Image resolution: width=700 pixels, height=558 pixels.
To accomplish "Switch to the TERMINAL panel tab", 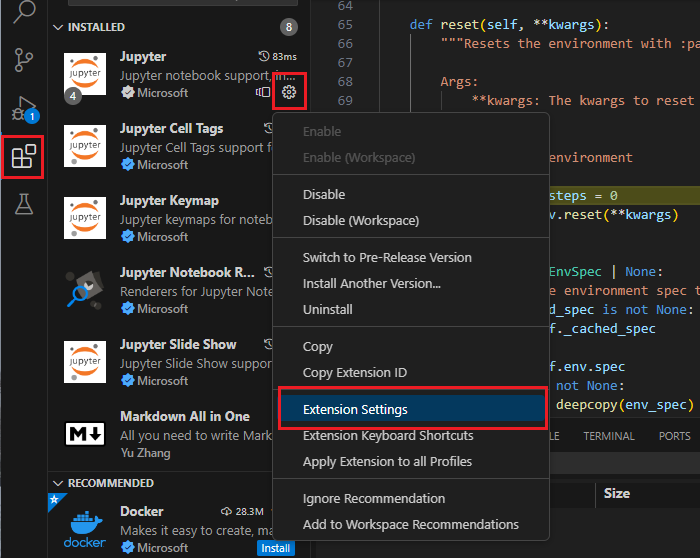I will click(x=608, y=436).
